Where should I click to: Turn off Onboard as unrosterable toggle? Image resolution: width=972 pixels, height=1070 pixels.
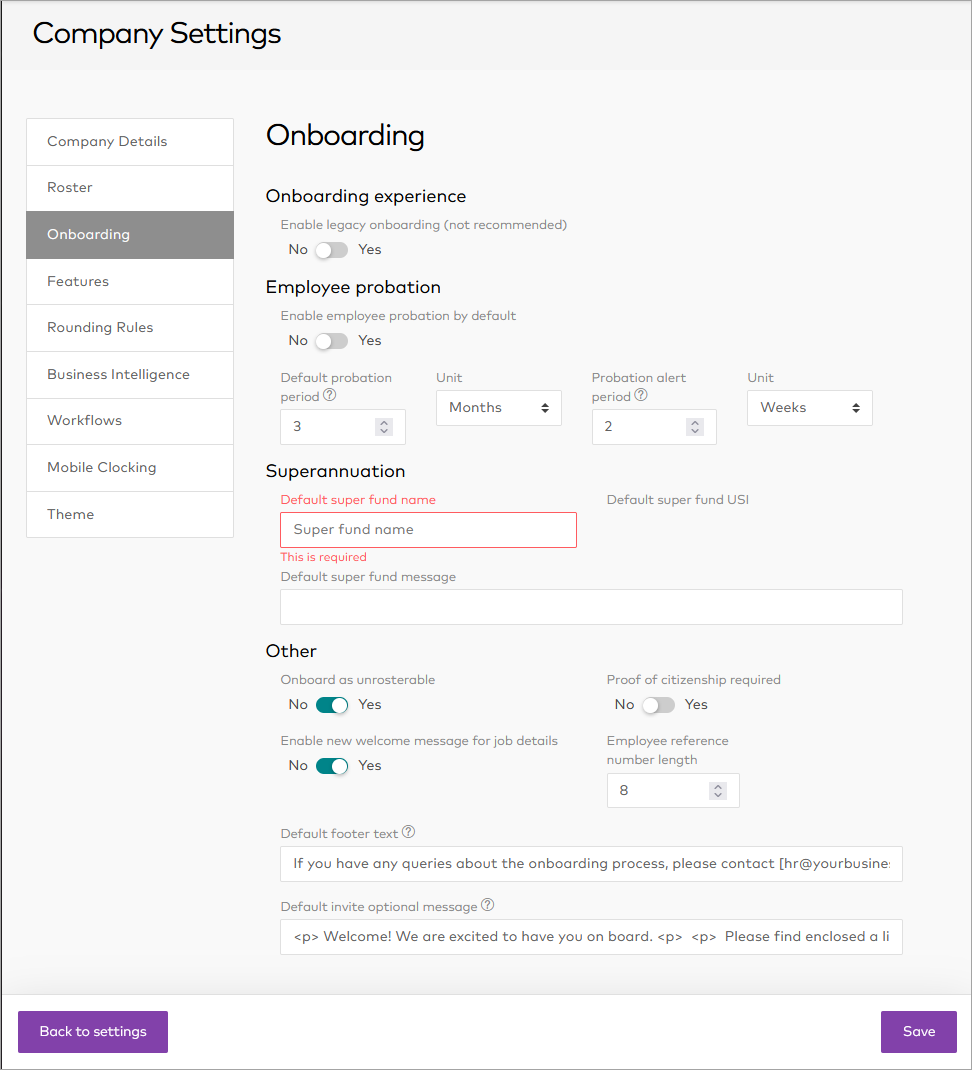(x=332, y=705)
